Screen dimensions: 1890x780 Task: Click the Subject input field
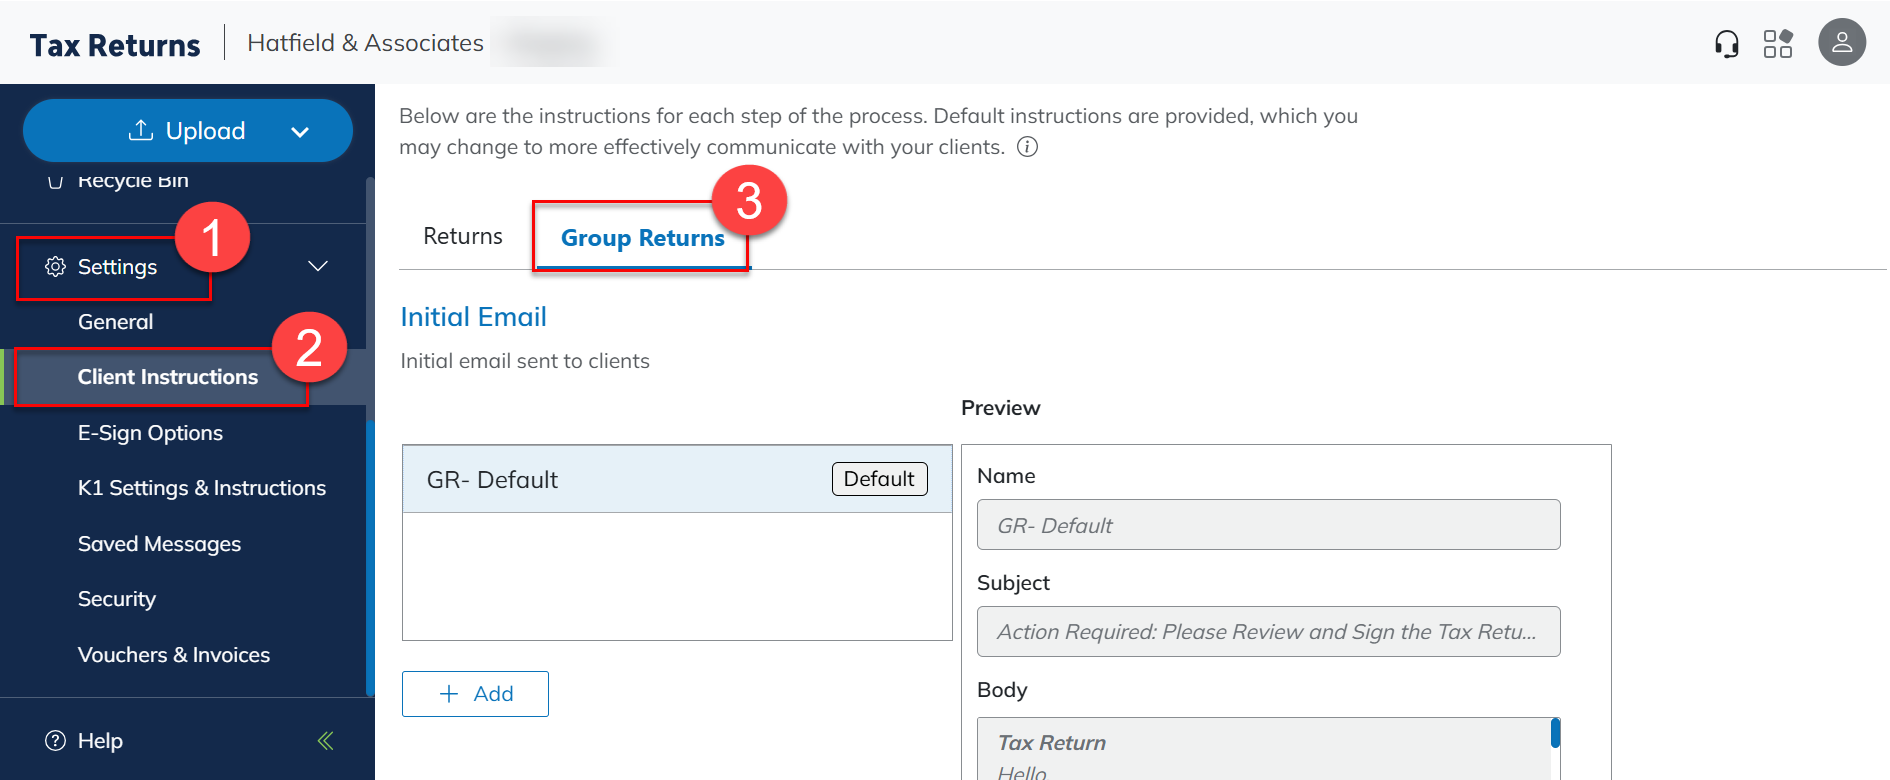(x=1267, y=632)
